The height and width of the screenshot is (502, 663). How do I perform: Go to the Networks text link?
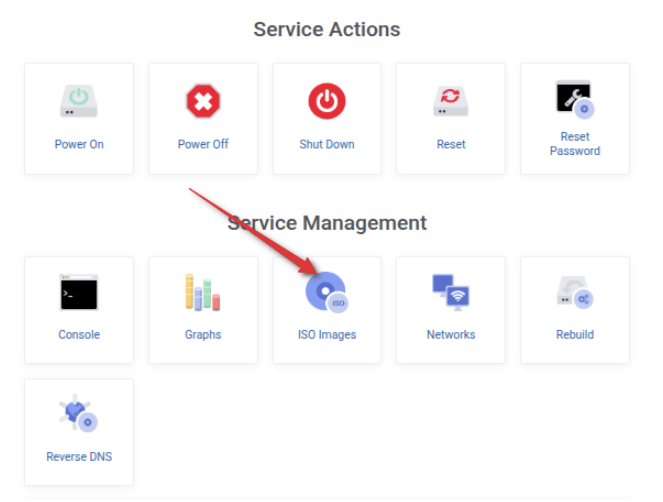(451, 335)
